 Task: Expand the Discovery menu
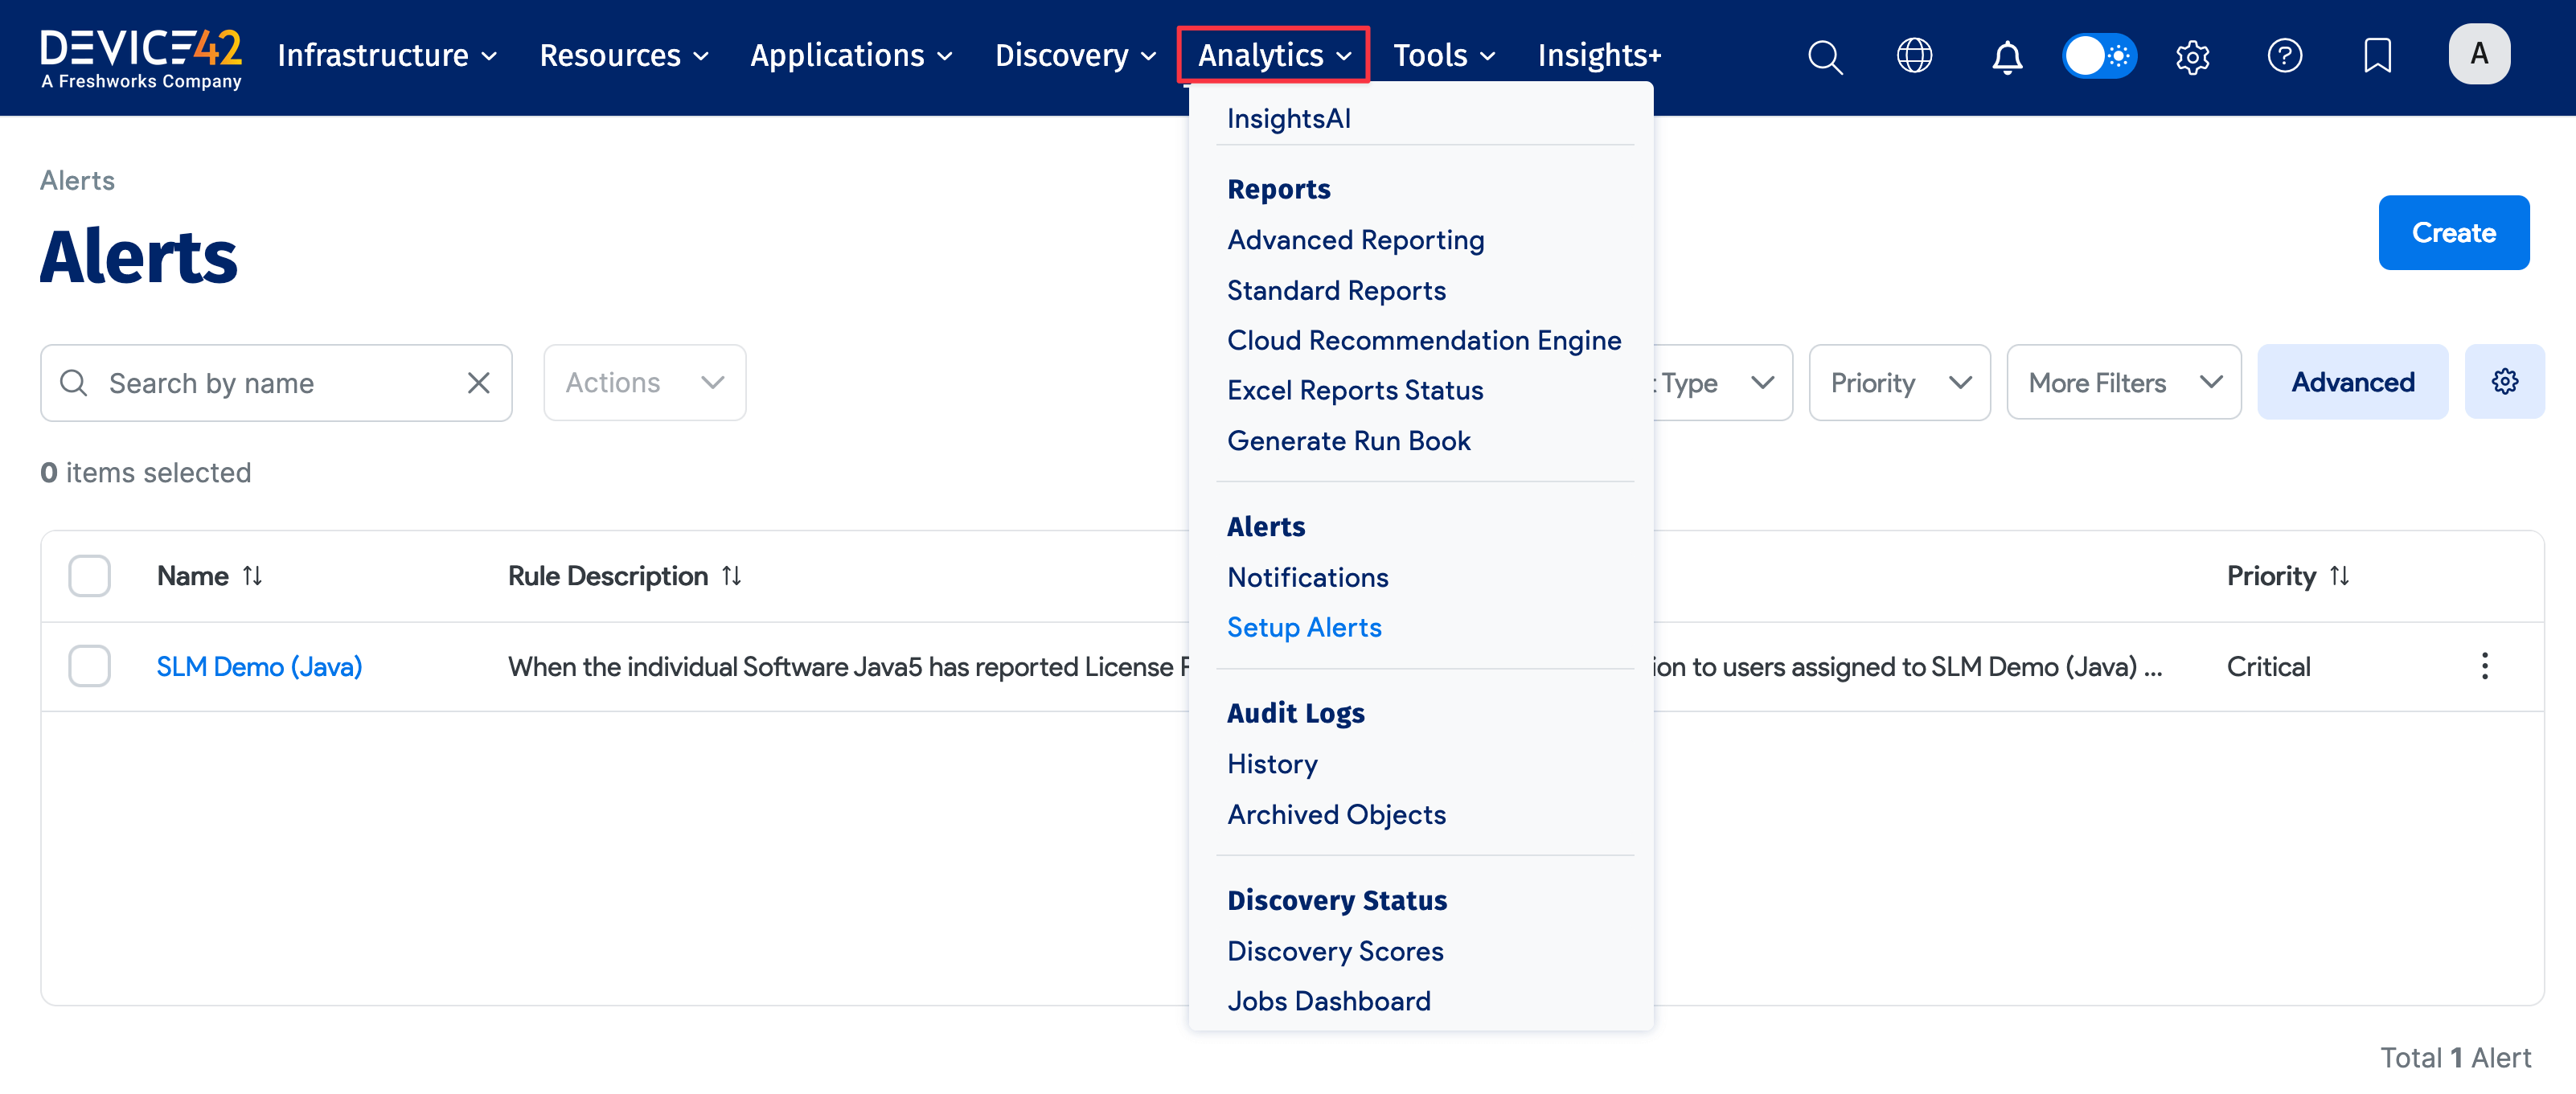[x=1075, y=56]
